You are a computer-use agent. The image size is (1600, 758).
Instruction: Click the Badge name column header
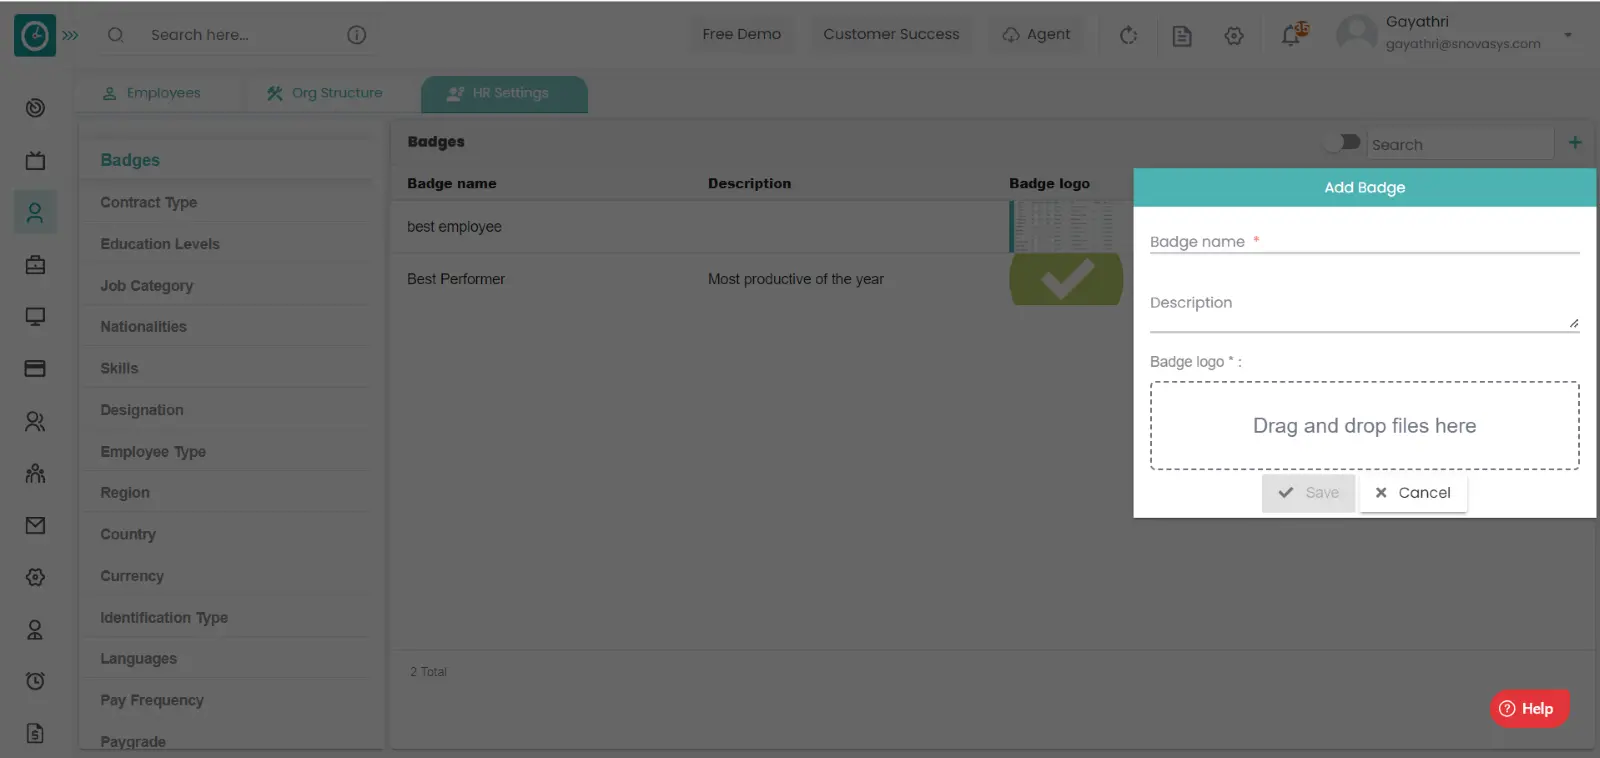coord(451,184)
